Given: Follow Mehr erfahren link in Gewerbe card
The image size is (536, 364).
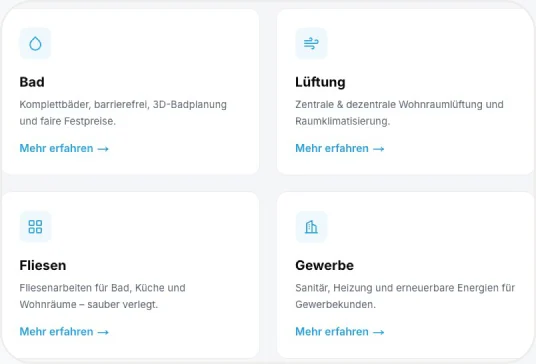Looking at the screenshot, I should [340, 332].
